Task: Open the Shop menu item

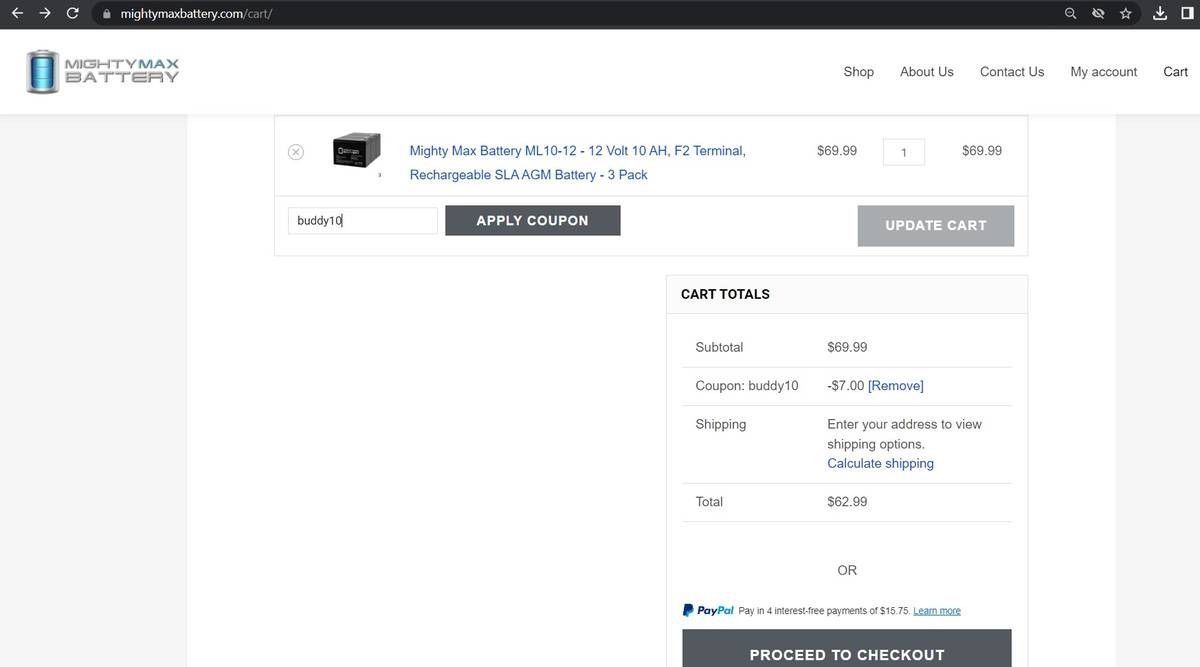Action: tap(858, 72)
